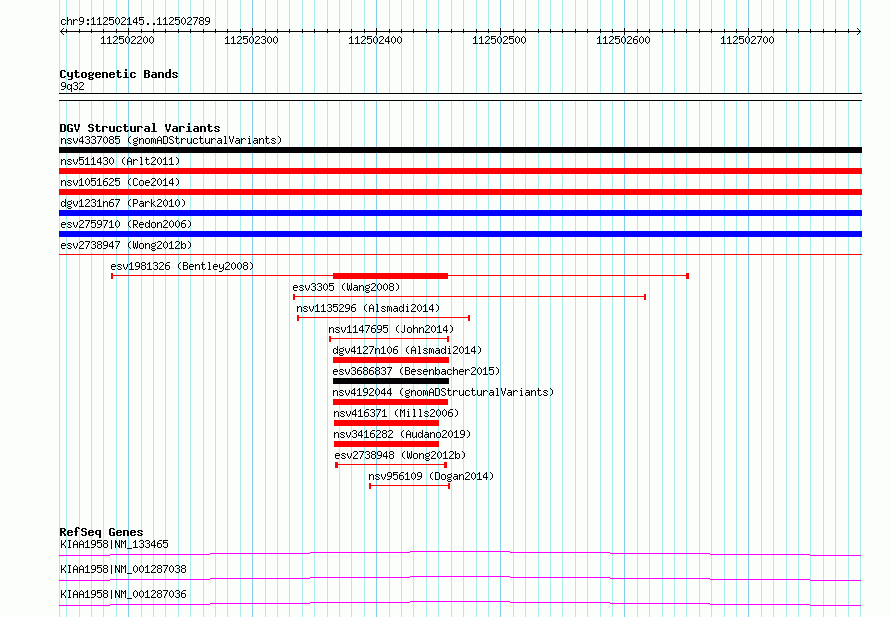Image resolution: width=890 pixels, height=617 pixels.
Task: Click ruler position 112502700
Action: point(747,40)
